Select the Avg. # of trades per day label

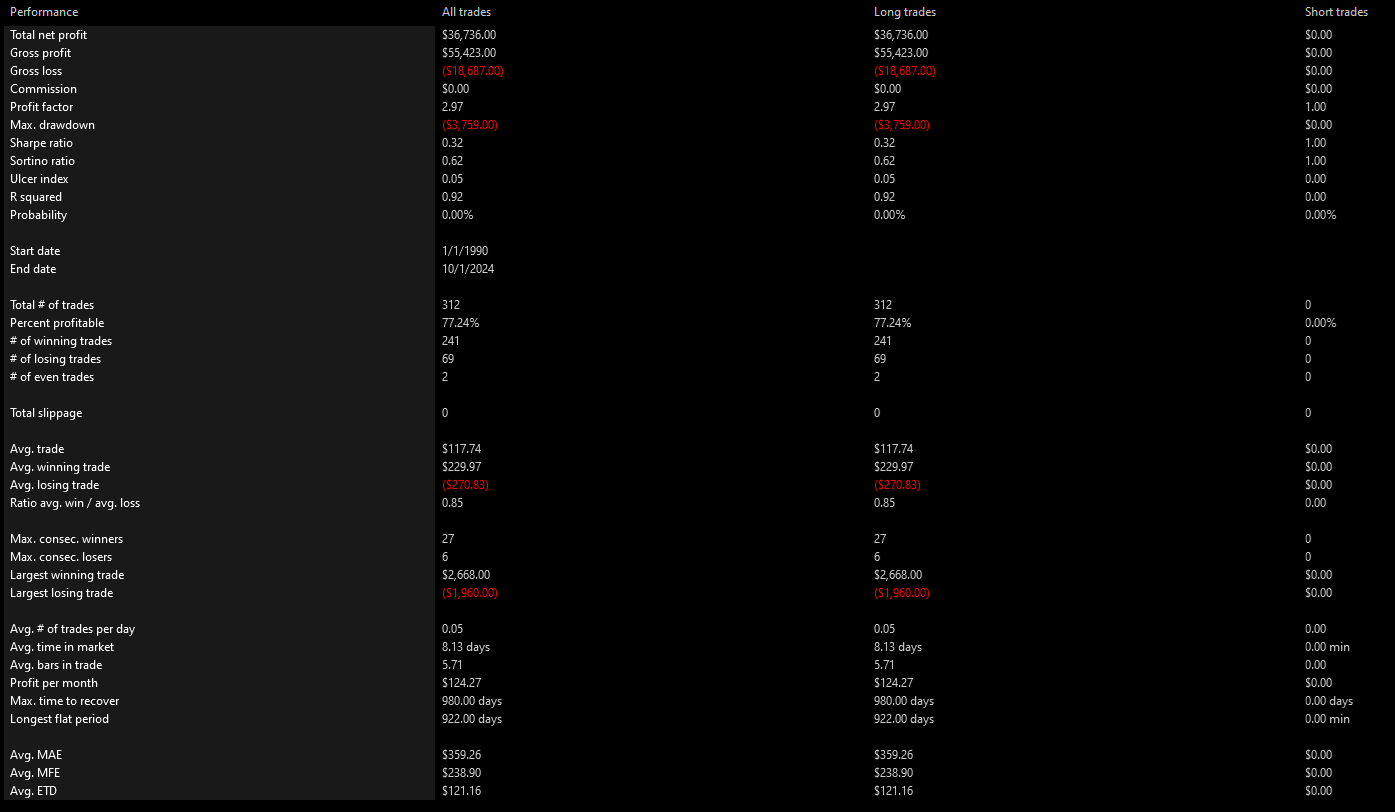click(72, 629)
